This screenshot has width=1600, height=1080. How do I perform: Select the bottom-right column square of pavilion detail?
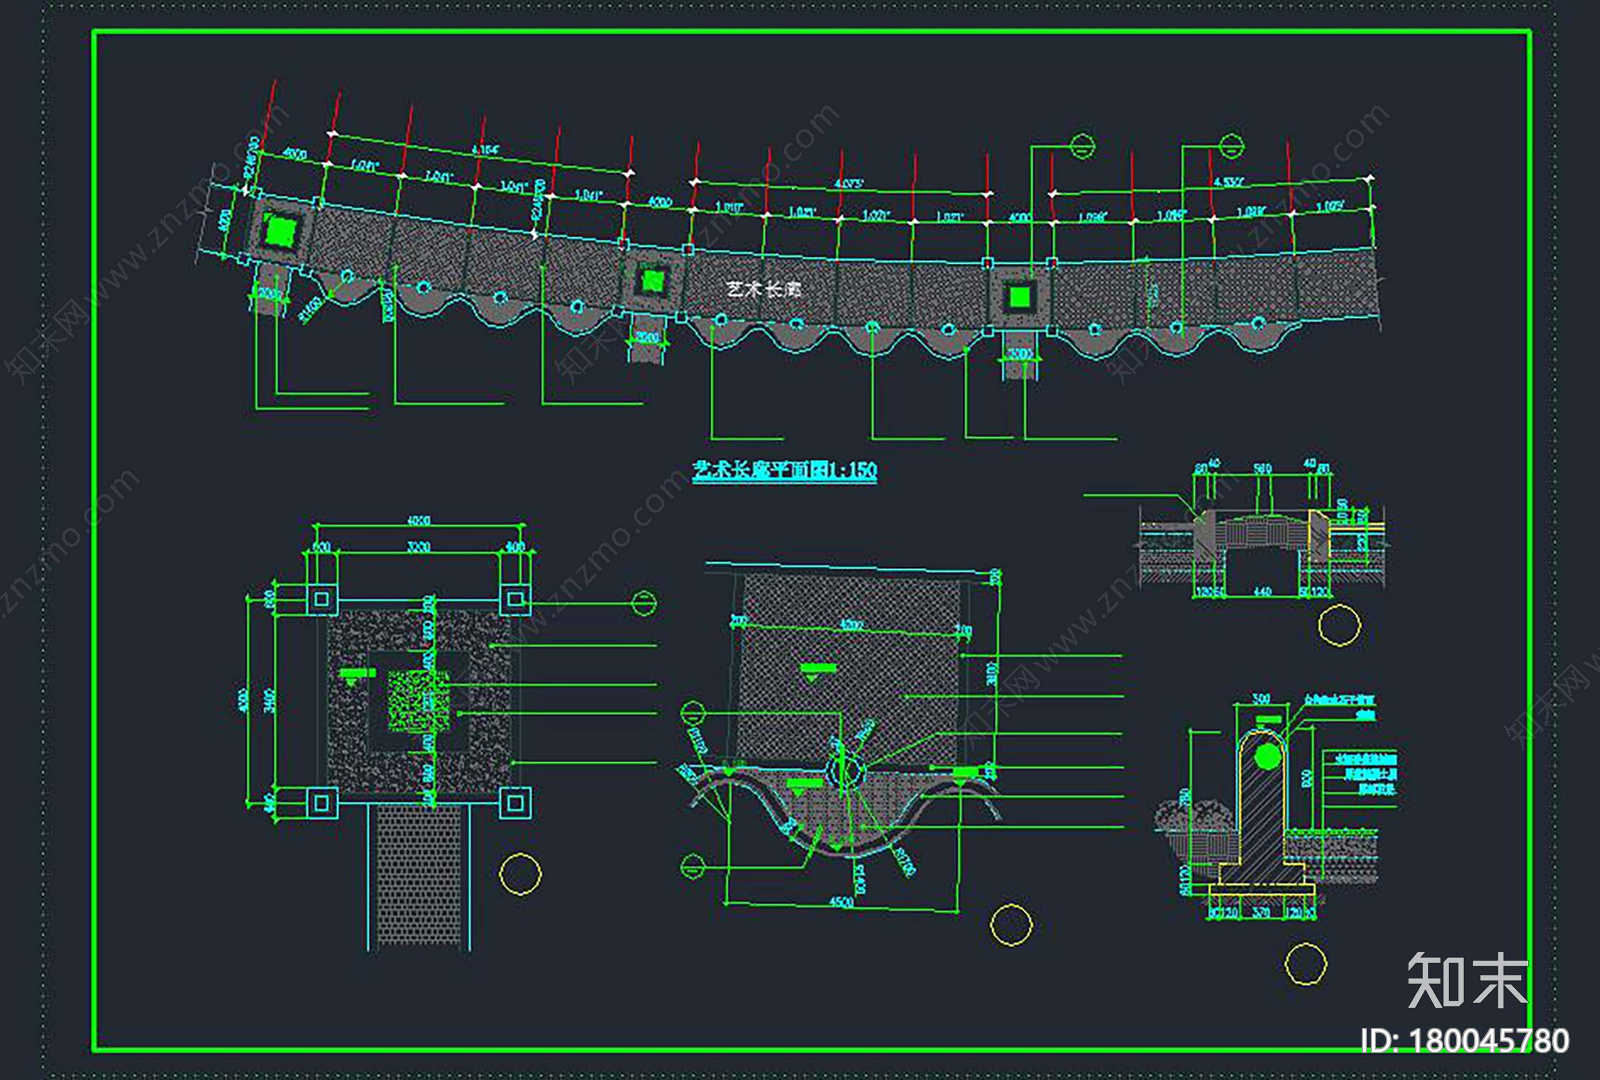tap(515, 802)
